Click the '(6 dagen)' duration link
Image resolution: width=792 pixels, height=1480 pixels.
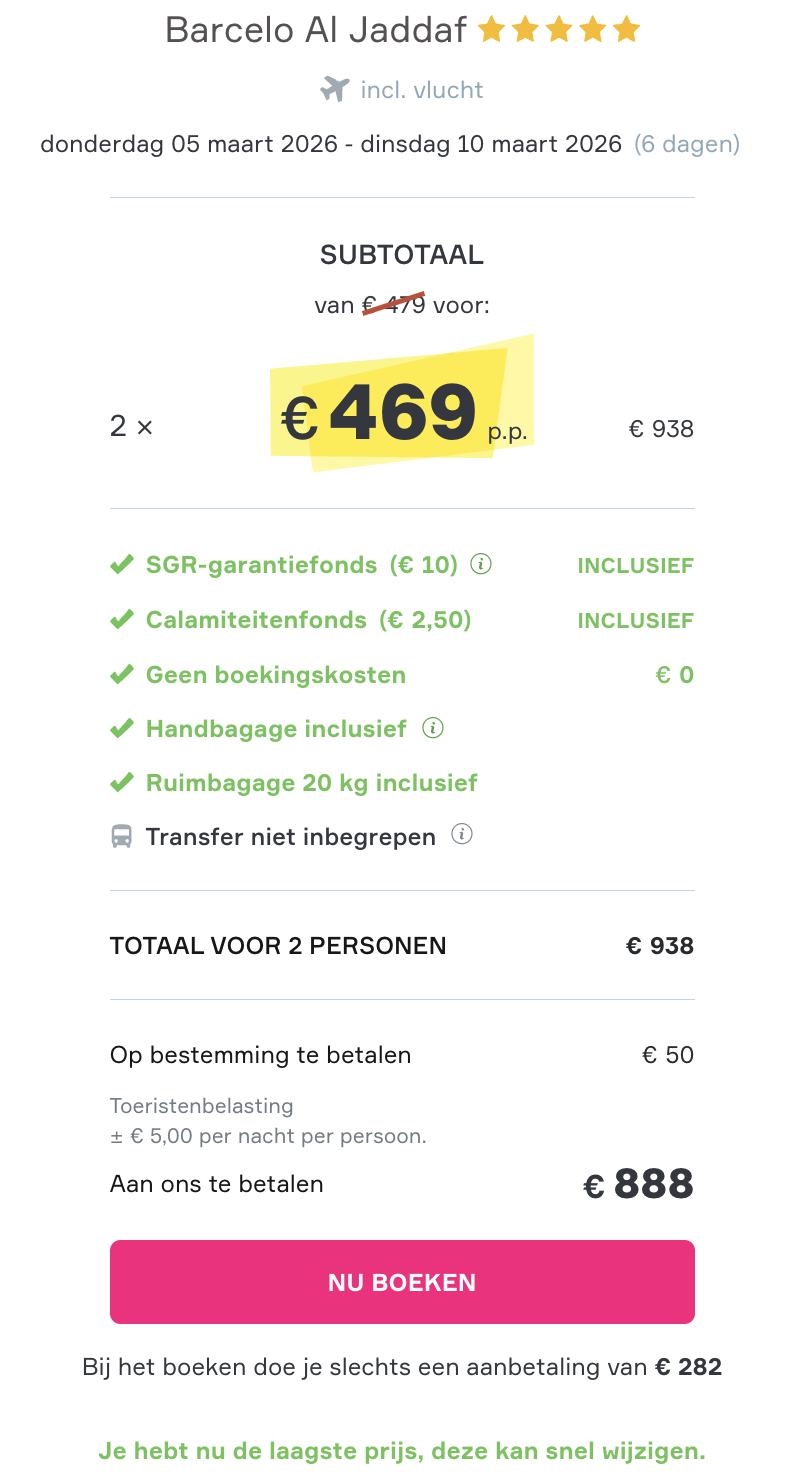click(687, 144)
